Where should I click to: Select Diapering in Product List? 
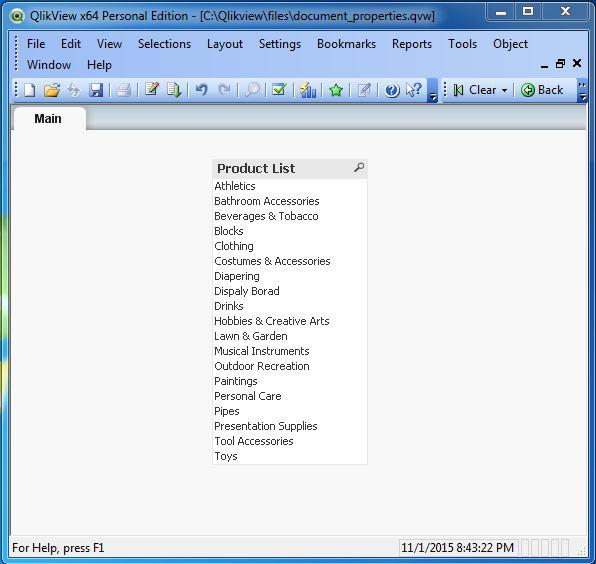(290, 276)
